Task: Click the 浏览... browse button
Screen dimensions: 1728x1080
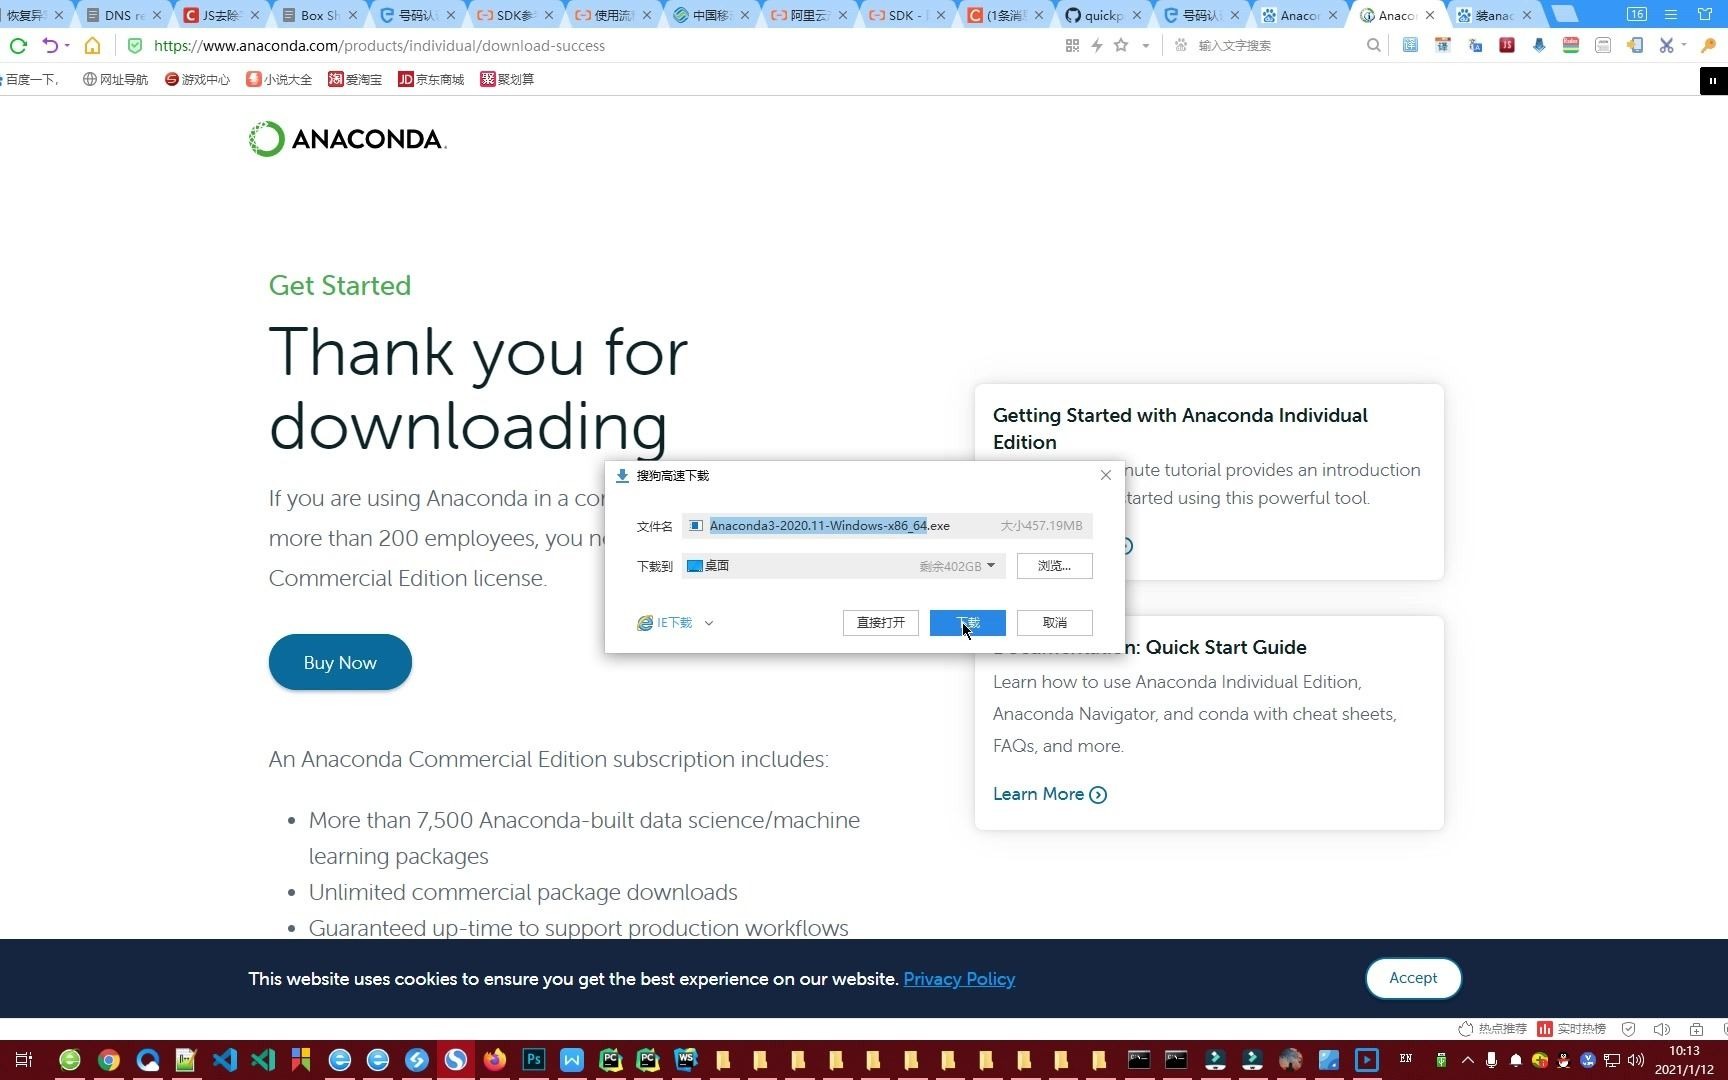Action: (1054, 566)
